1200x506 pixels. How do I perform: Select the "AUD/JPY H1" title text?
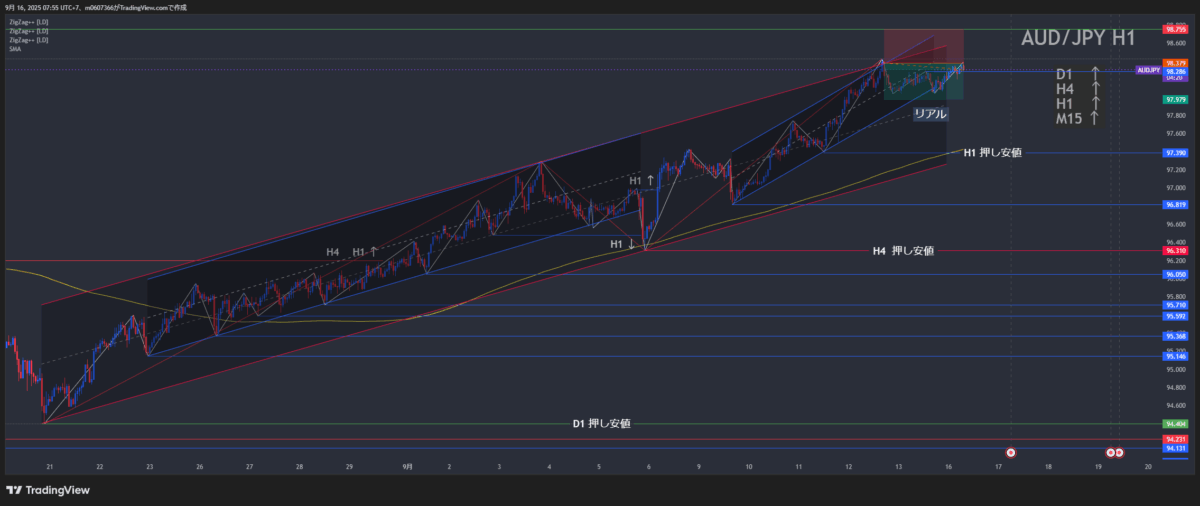click(1077, 39)
